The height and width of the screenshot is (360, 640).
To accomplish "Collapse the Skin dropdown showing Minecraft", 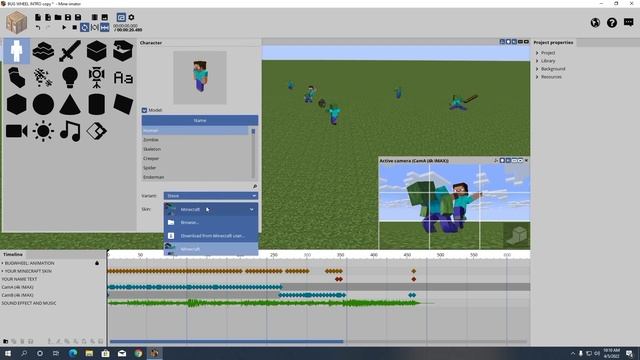I will [211, 209].
